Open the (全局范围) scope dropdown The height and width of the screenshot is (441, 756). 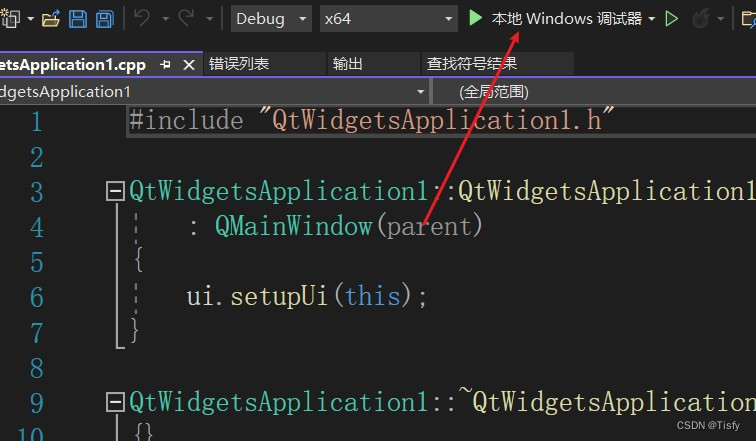[x=594, y=92]
